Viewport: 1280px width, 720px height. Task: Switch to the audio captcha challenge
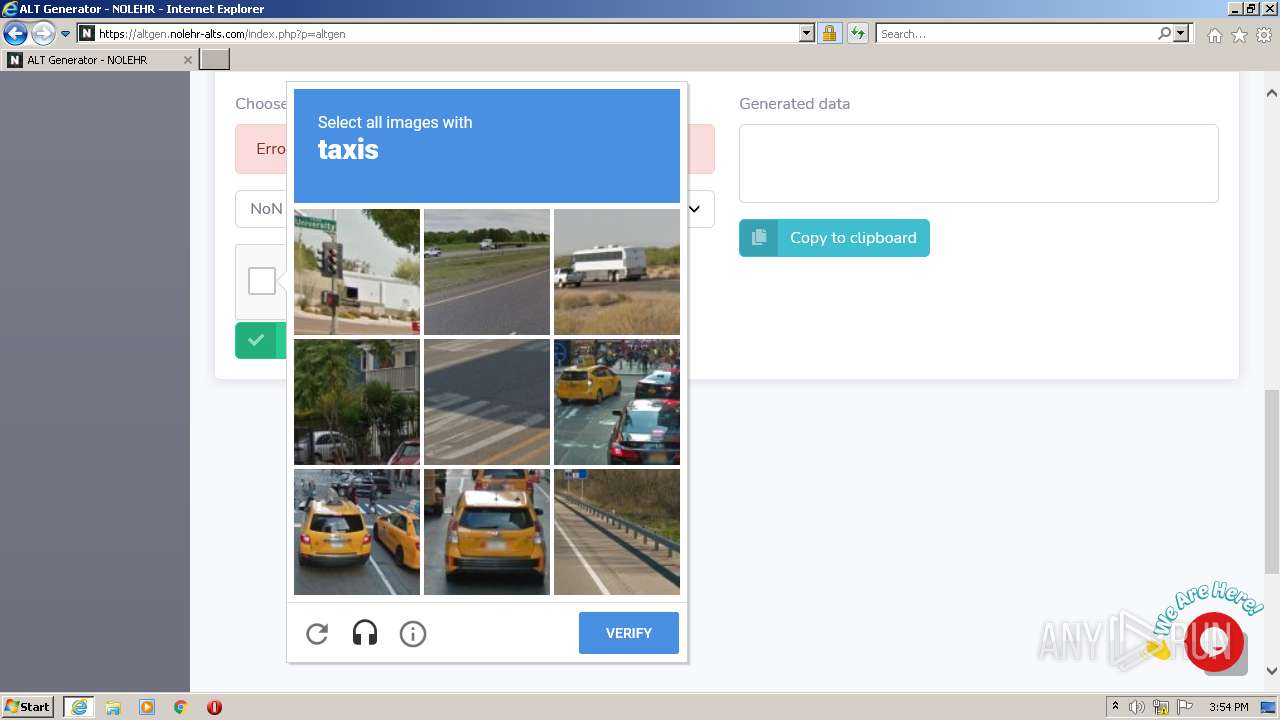pyautogui.click(x=365, y=633)
